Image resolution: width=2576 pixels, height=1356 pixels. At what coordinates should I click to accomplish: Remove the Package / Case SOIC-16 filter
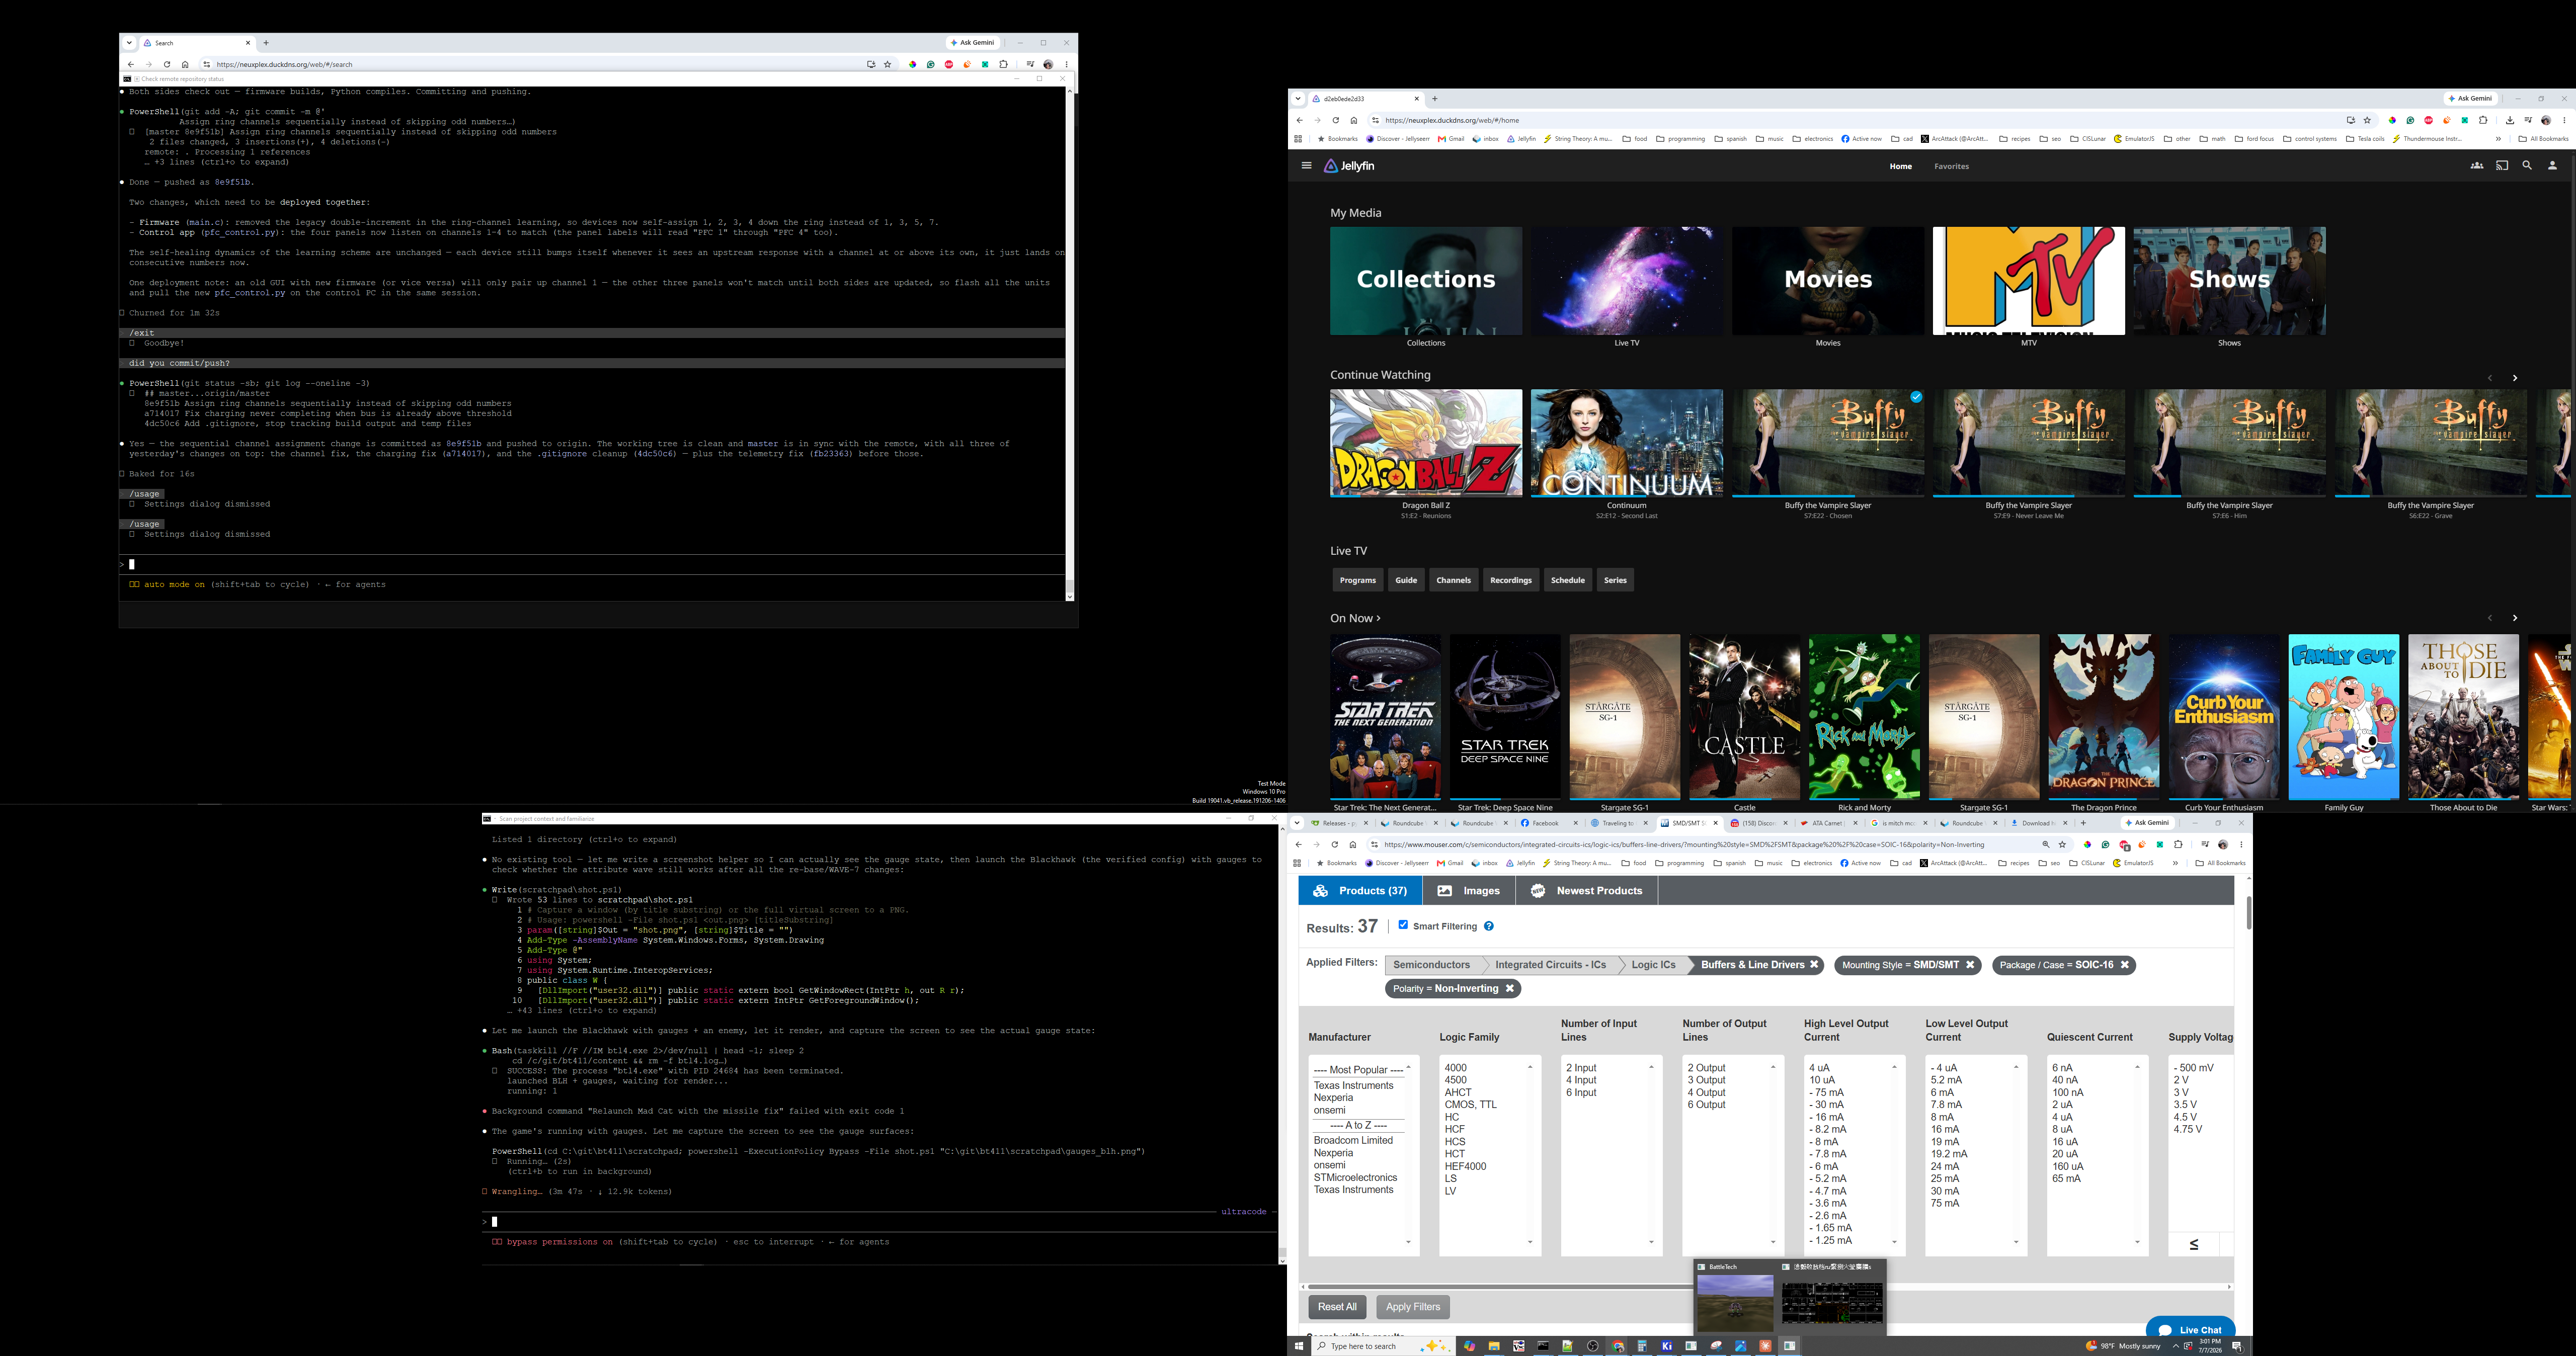point(2125,965)
